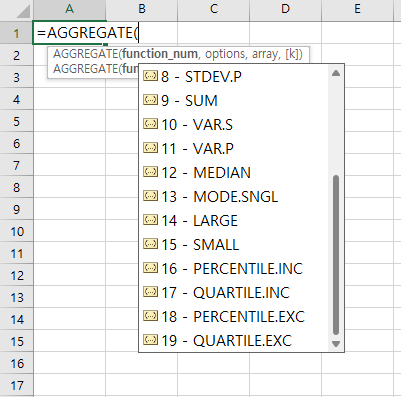Pick 10 - VAR.S function number
This screenshot has width=401, height=397.
(233, 125)
